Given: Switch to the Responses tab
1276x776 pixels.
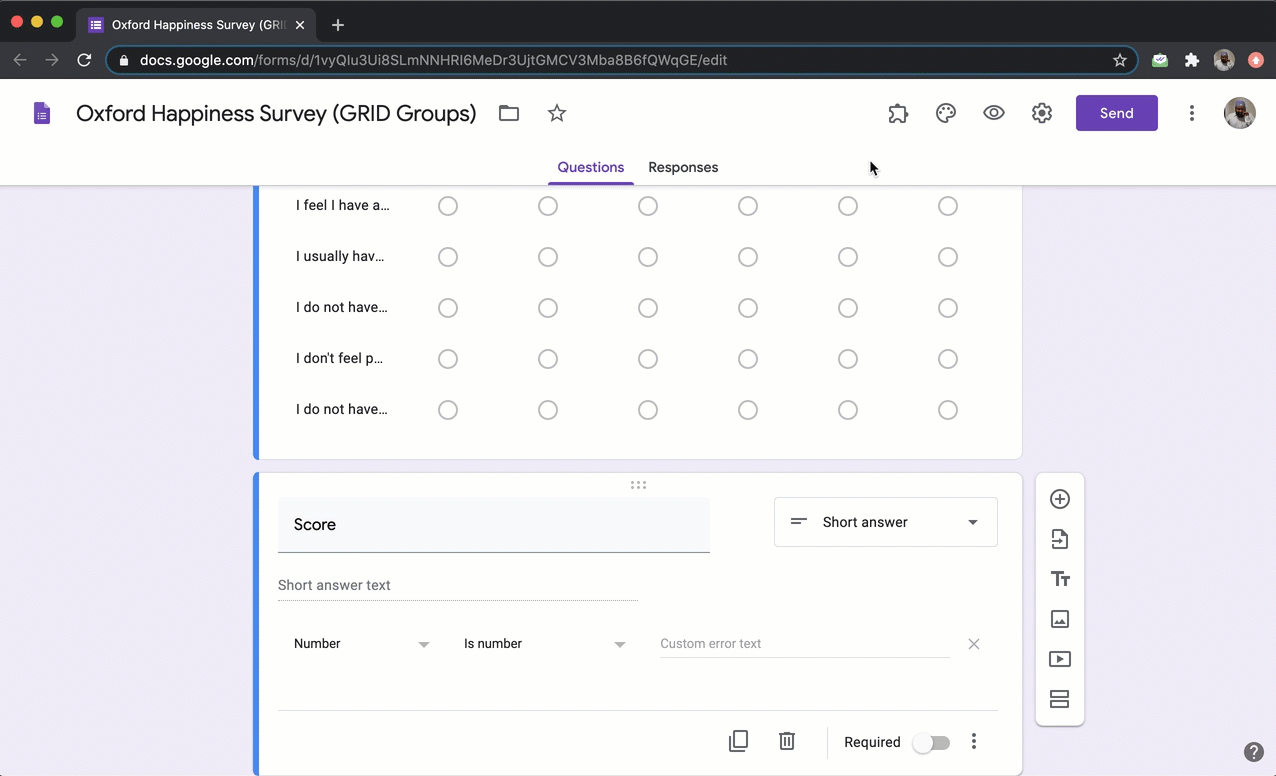Looking at the screenshot, I should click(x=683, y=167).
